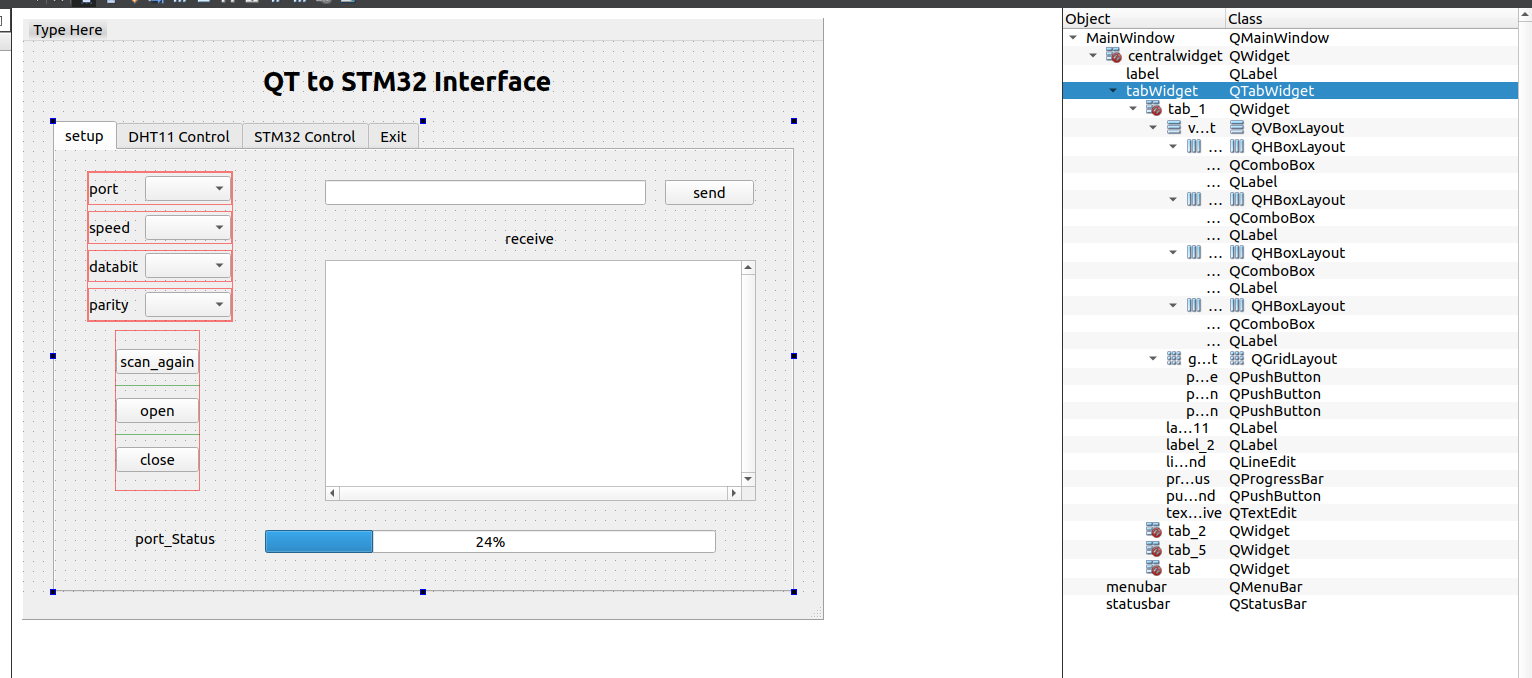The image size is (1532, 678).
Task: Click the tab_5 widget icon in tree
Action: pyautogui.click(x=1153, y=550)
